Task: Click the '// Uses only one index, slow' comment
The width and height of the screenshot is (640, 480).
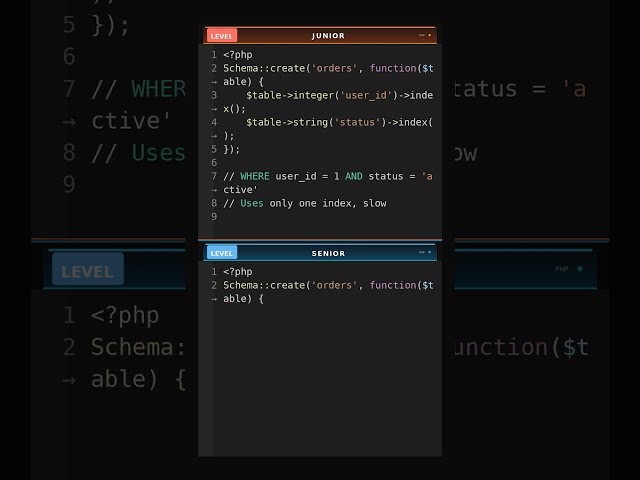Action: 305,203
